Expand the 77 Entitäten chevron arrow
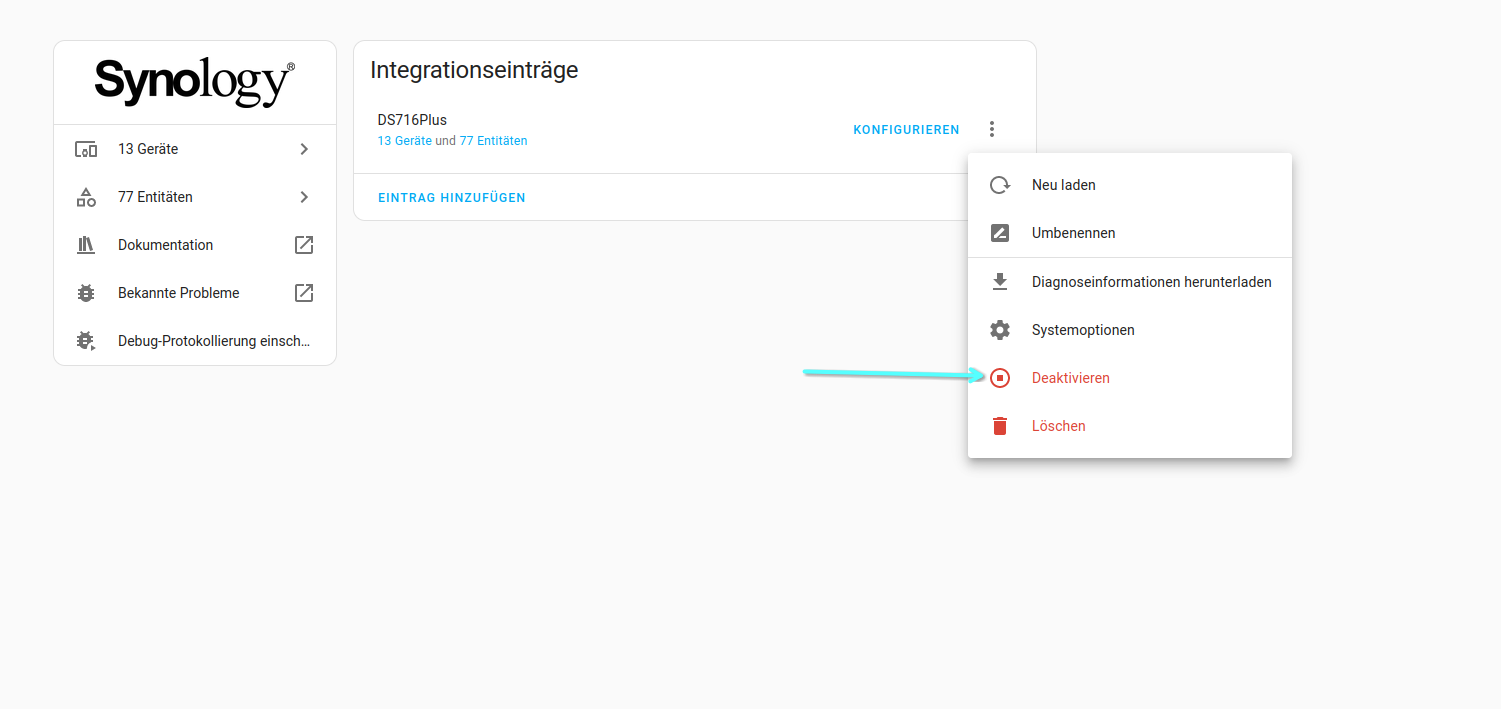The width and height of the screenshot is (1501, 709). click(x=304, y=197)
